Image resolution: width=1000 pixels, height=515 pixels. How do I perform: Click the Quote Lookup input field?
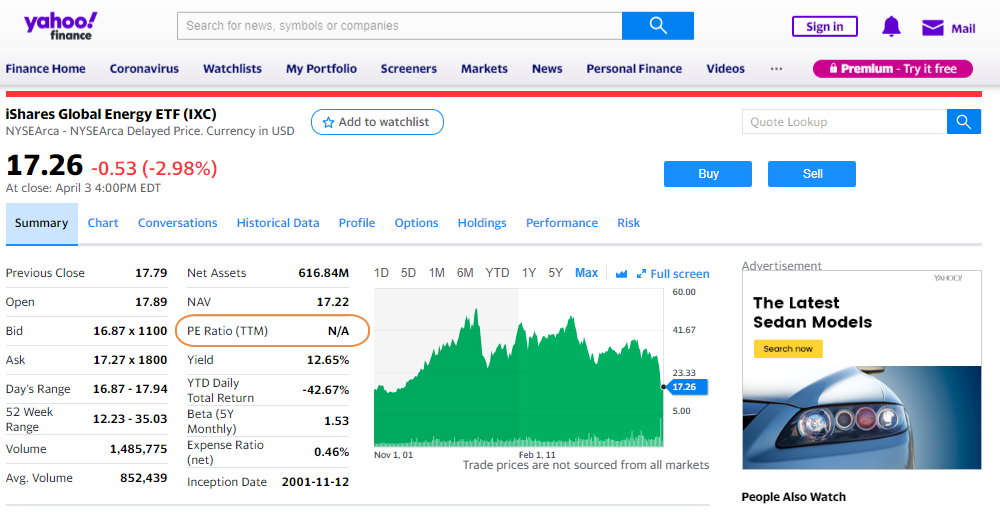tap(844, 122)
